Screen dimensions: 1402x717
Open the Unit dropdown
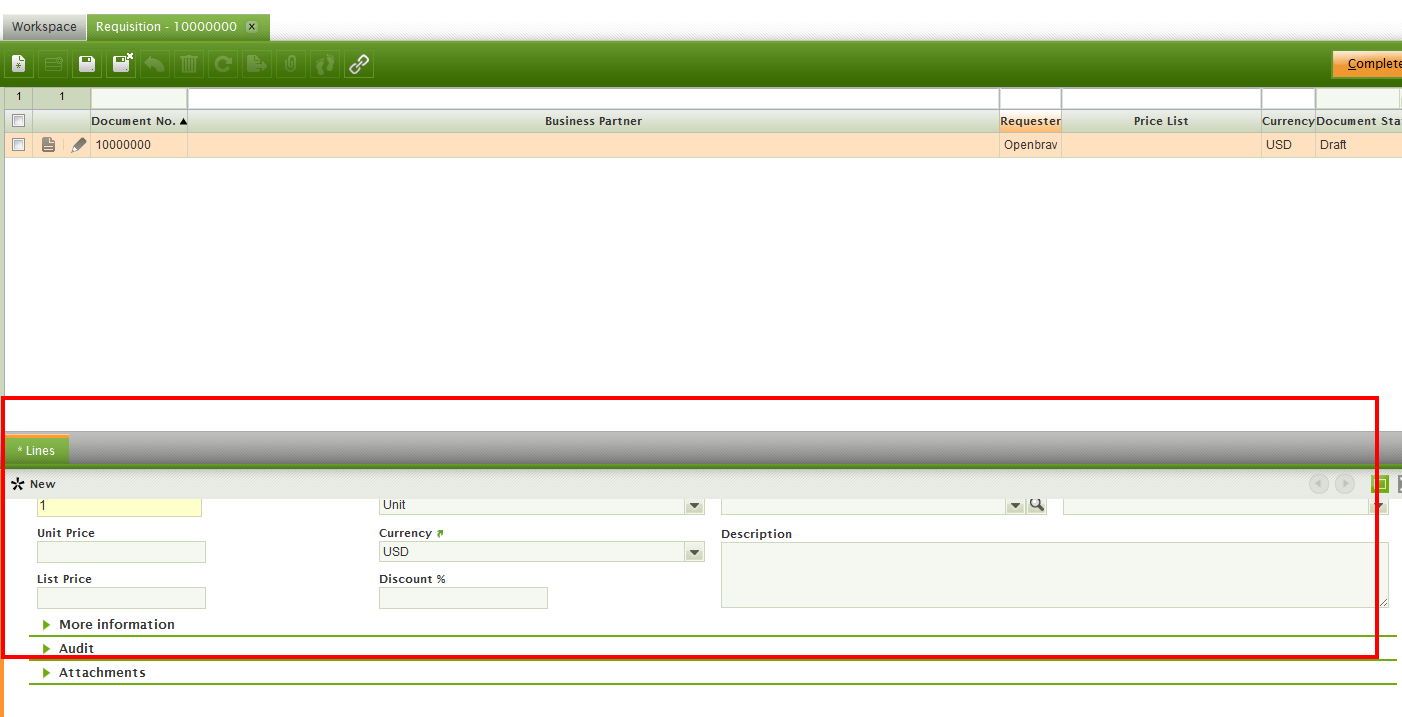695,506
